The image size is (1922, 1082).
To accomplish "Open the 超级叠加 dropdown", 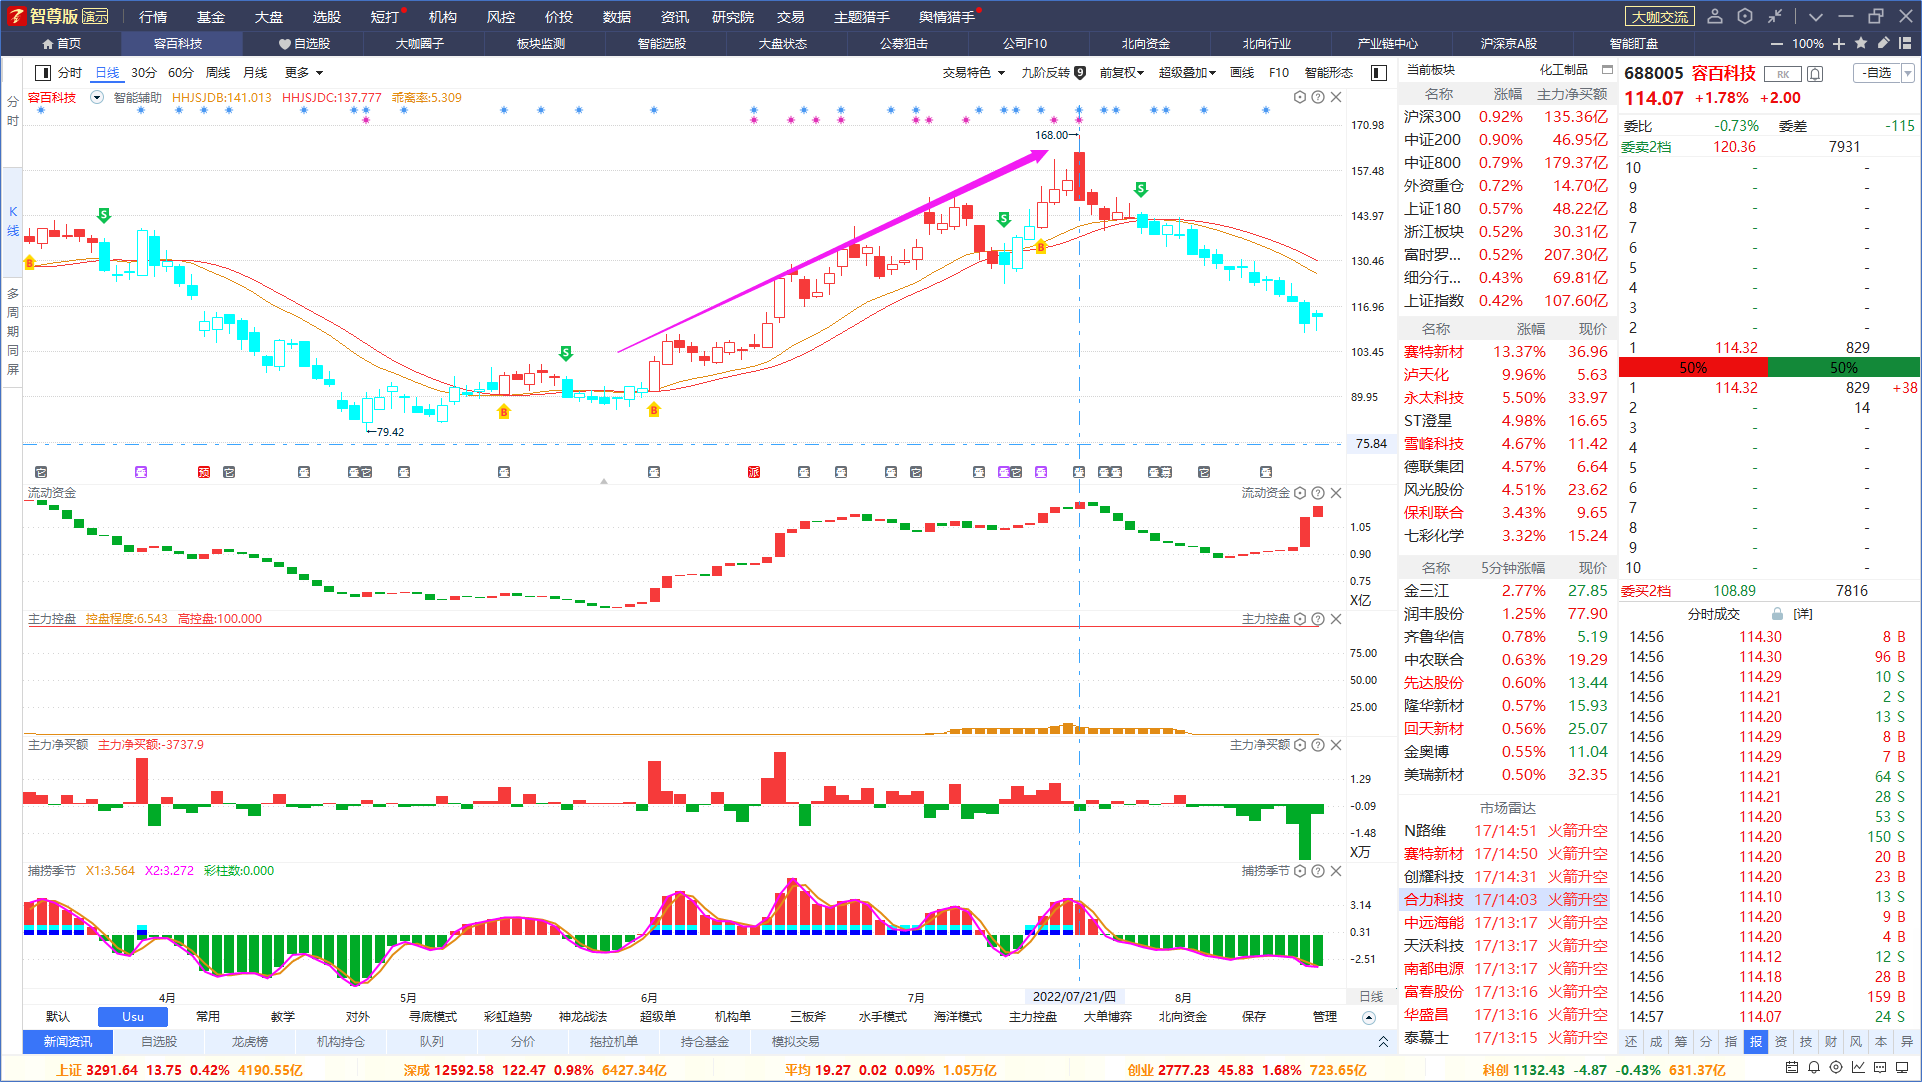I will point(1187,72).
